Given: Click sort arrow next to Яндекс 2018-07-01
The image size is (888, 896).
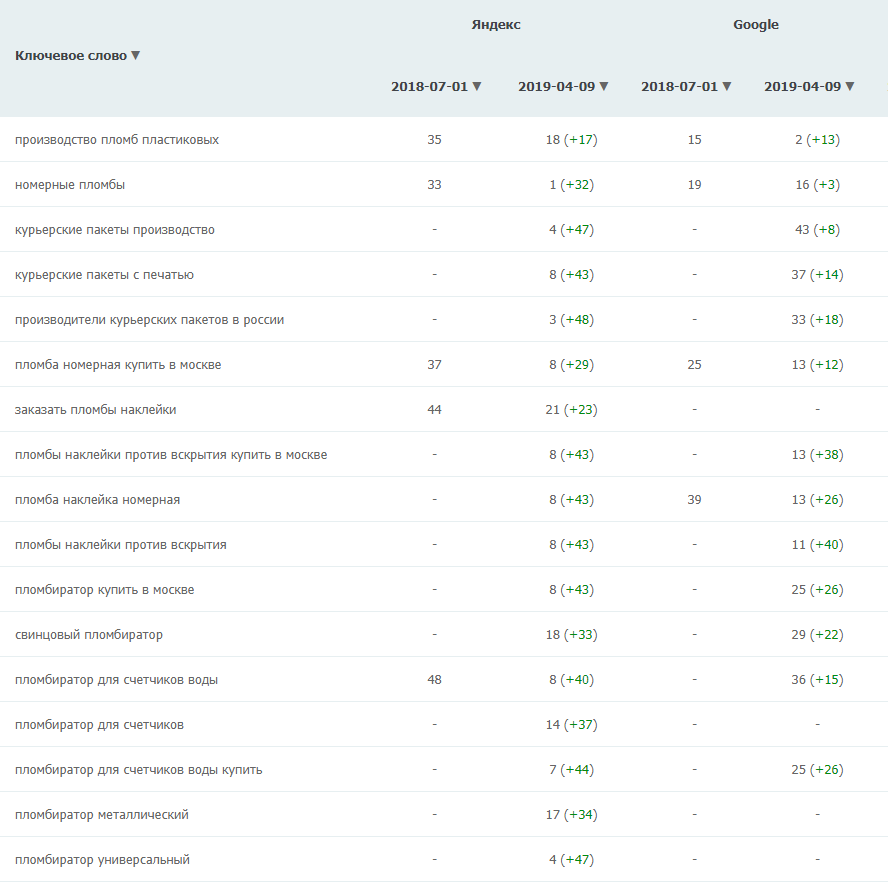Looking at the screenshot, I should pos(477,87).
